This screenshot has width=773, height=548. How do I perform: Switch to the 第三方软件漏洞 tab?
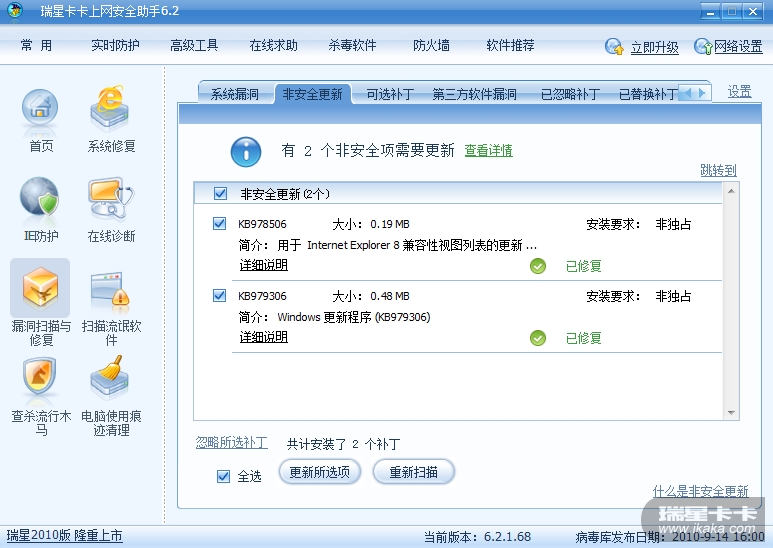click(x=474, y=94)
